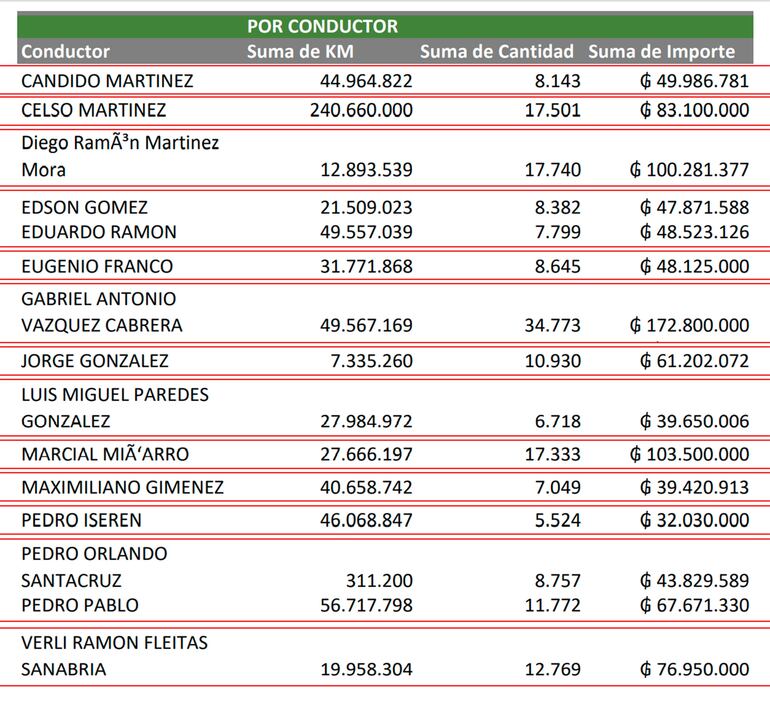Screen dimensions: 770x706
Task: Select GABRIEL ANTONIO VAZQUEZ CABRERA's cantidad 34.773
Action: coord(552,326)
